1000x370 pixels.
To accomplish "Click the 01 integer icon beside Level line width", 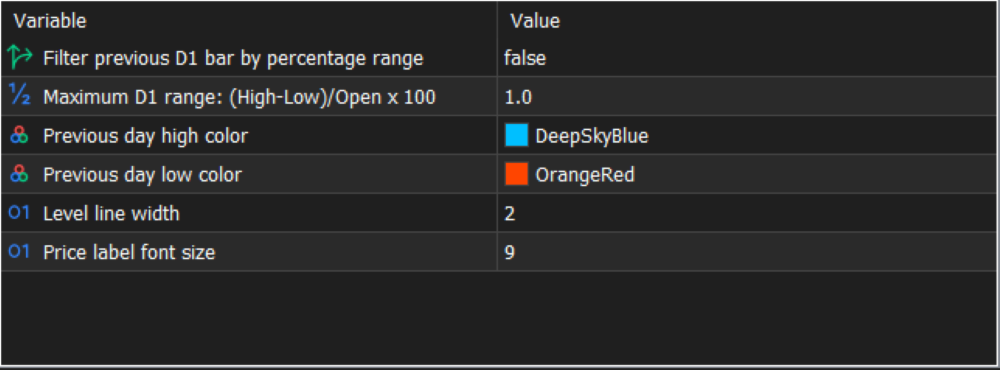I will point(19,213).
